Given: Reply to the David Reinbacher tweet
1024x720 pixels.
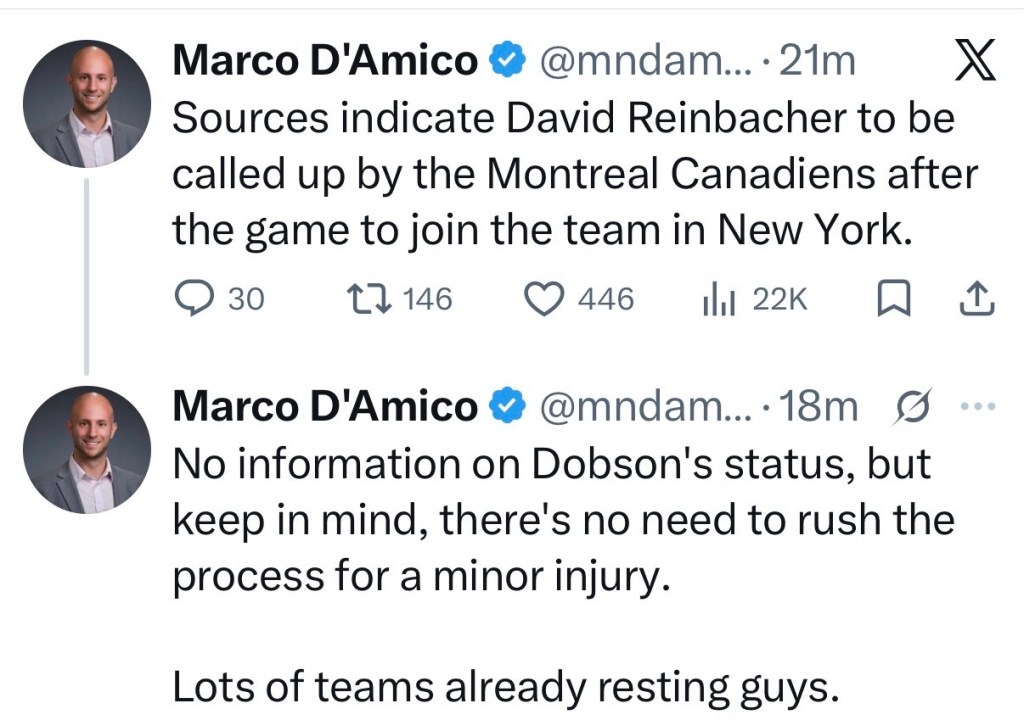Looking at the screenshot, I should (x=190, y=299).
